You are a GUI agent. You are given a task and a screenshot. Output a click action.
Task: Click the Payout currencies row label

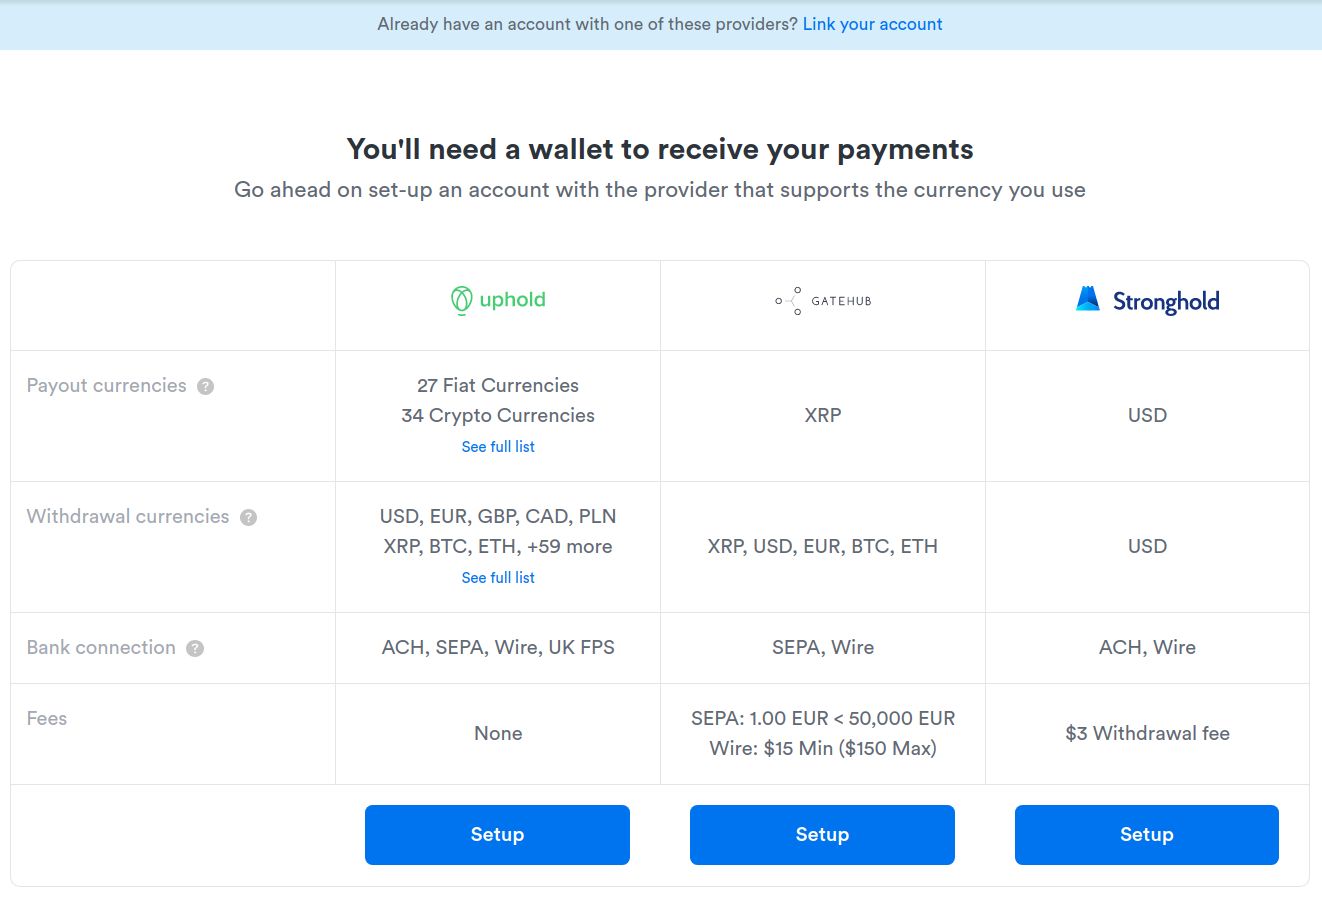tap(107, 386)
